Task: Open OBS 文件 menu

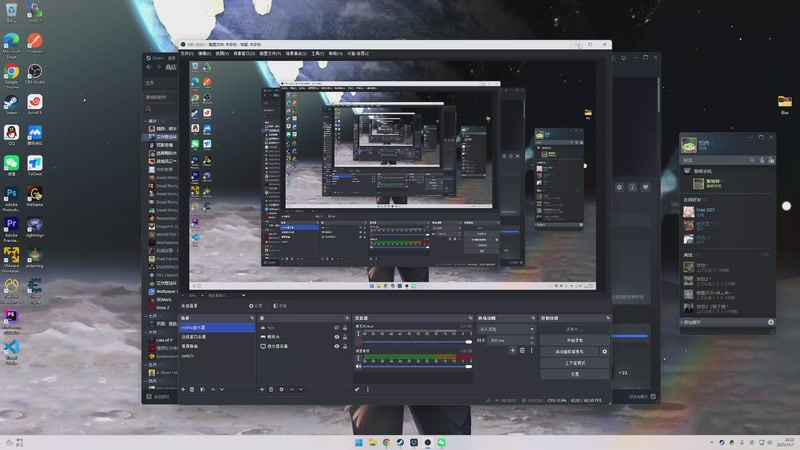Action: point(187,54)
